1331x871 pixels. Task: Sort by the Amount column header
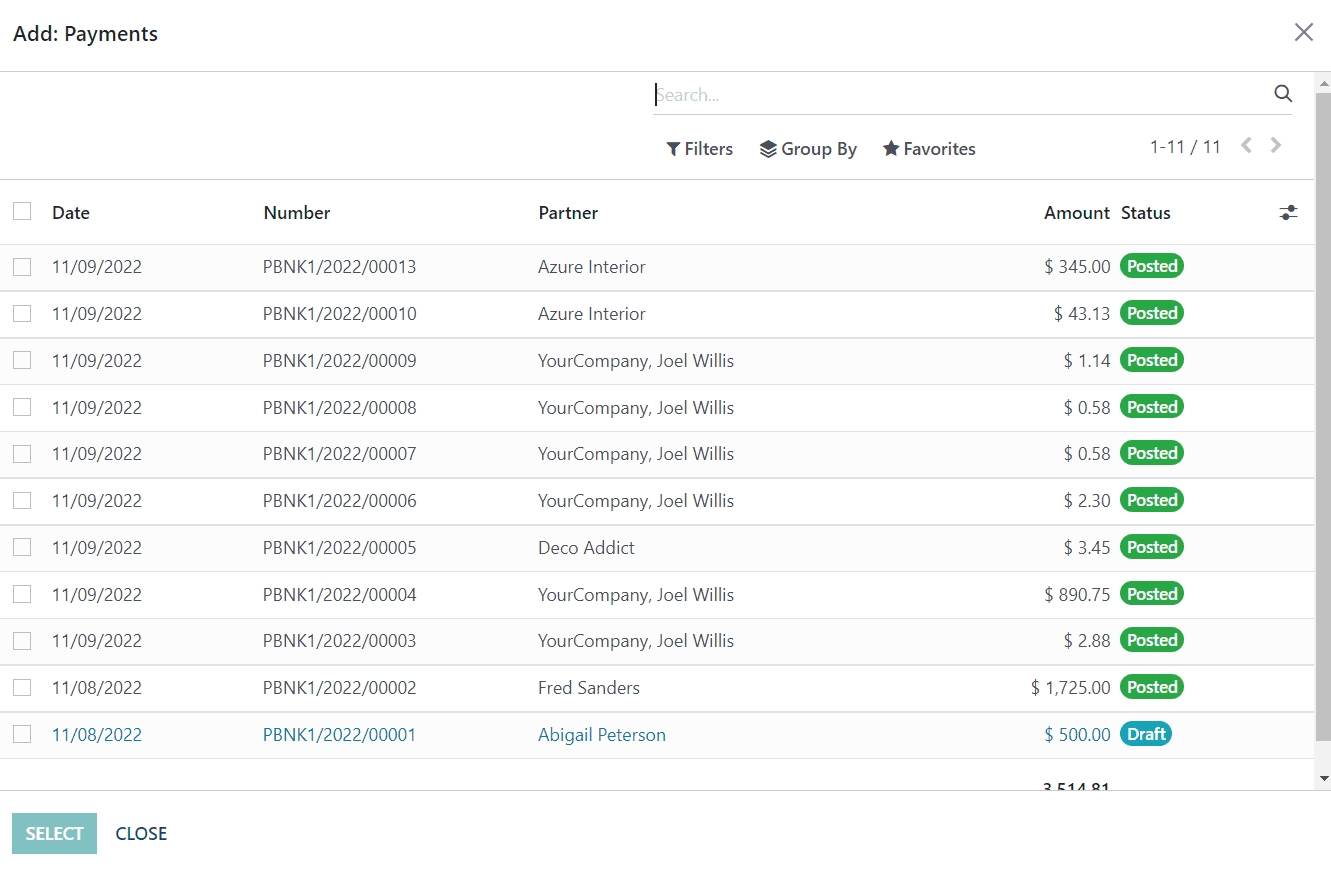(x=1076, y=213)
